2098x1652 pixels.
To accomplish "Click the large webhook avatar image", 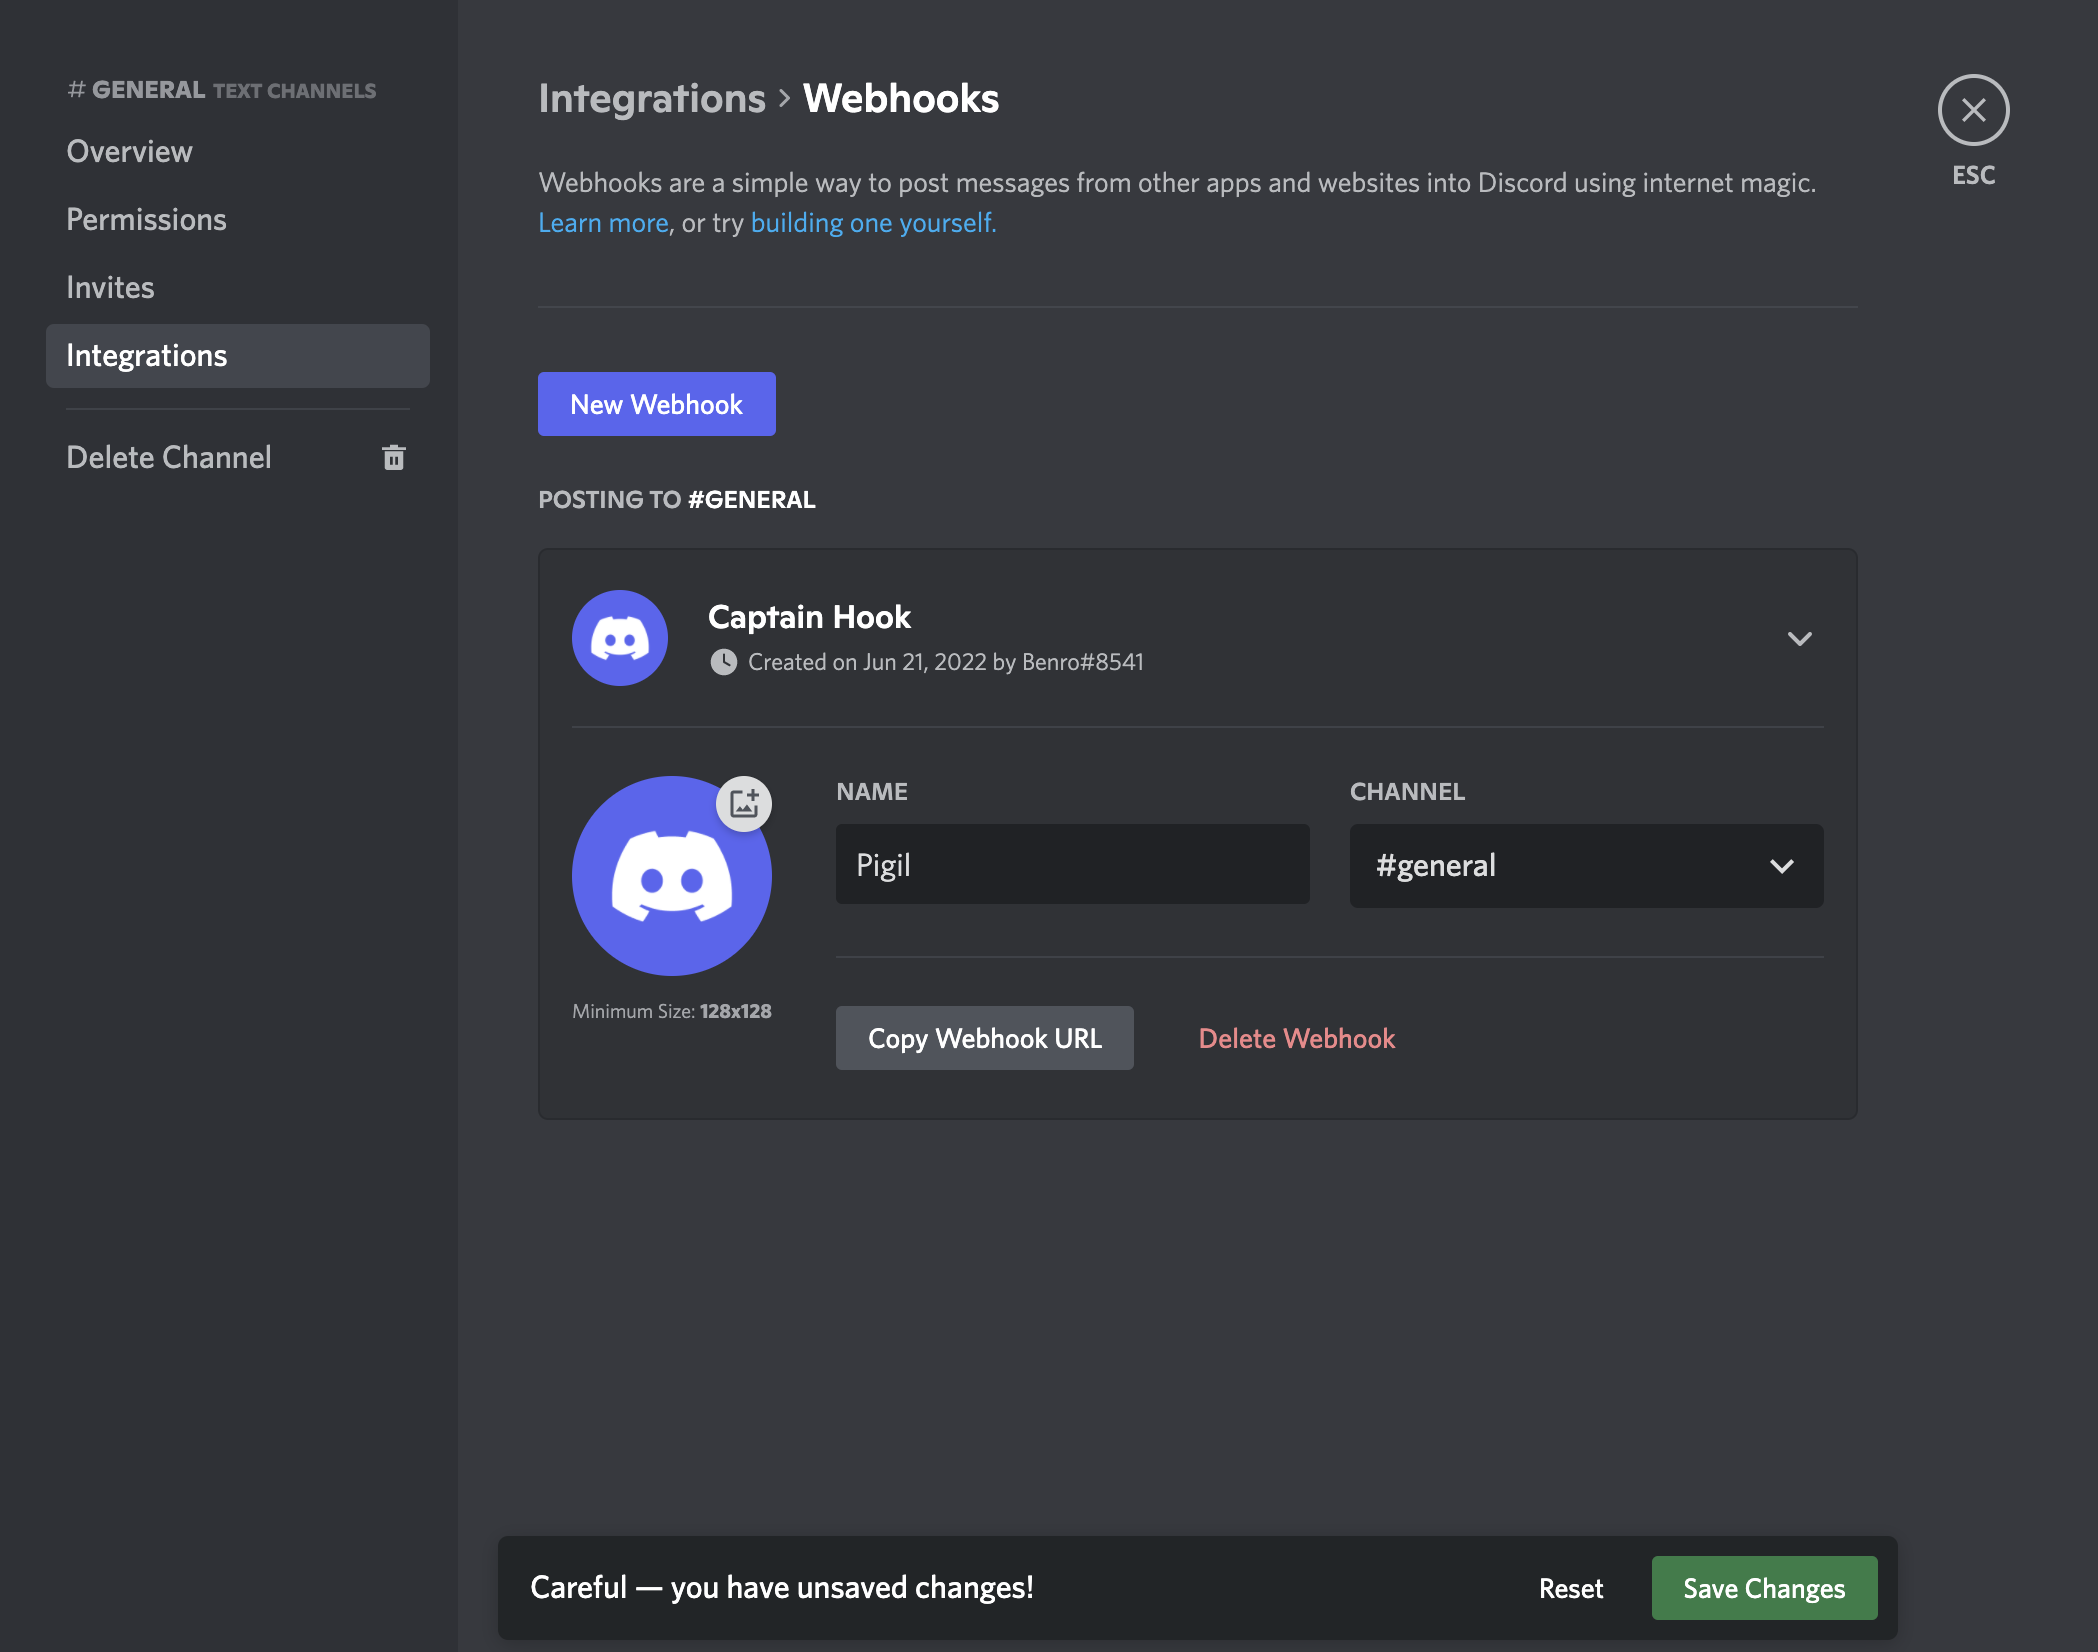I will pos(672,876).
